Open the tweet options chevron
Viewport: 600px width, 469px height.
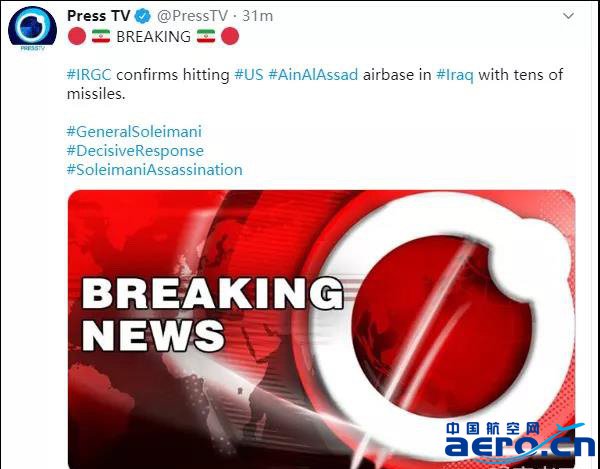tap(568, 16)
